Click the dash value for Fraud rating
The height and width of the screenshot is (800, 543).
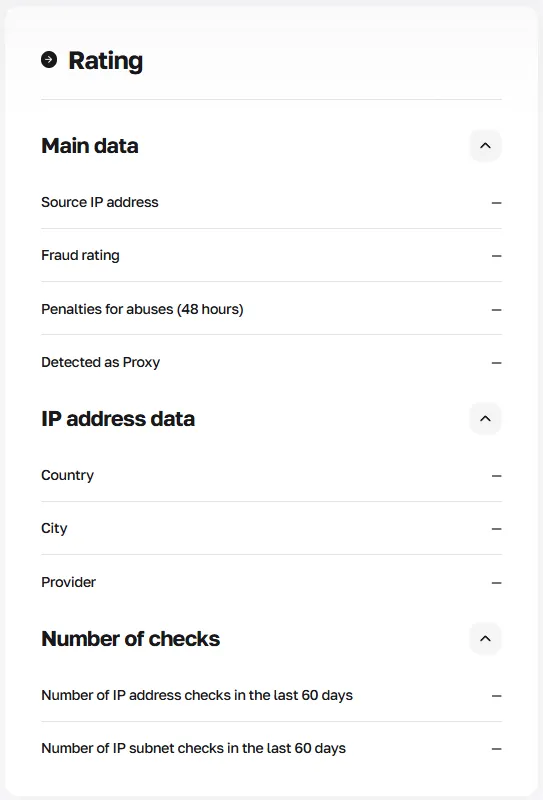point(497,256)
